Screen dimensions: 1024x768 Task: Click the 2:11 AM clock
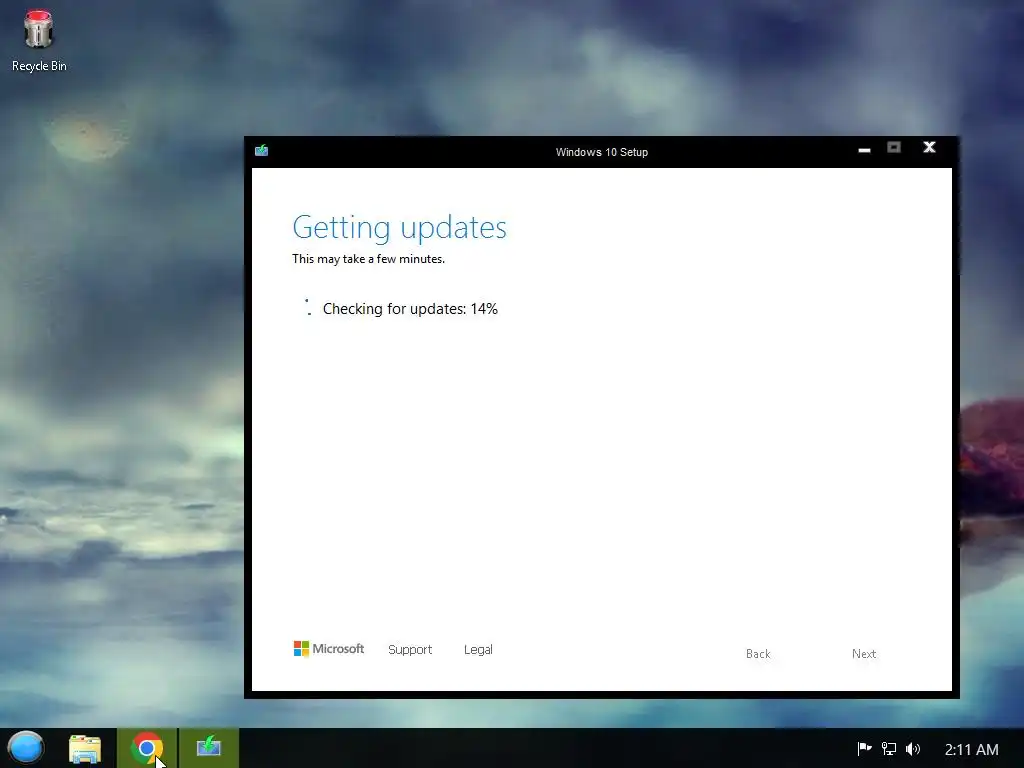(971, 749)
